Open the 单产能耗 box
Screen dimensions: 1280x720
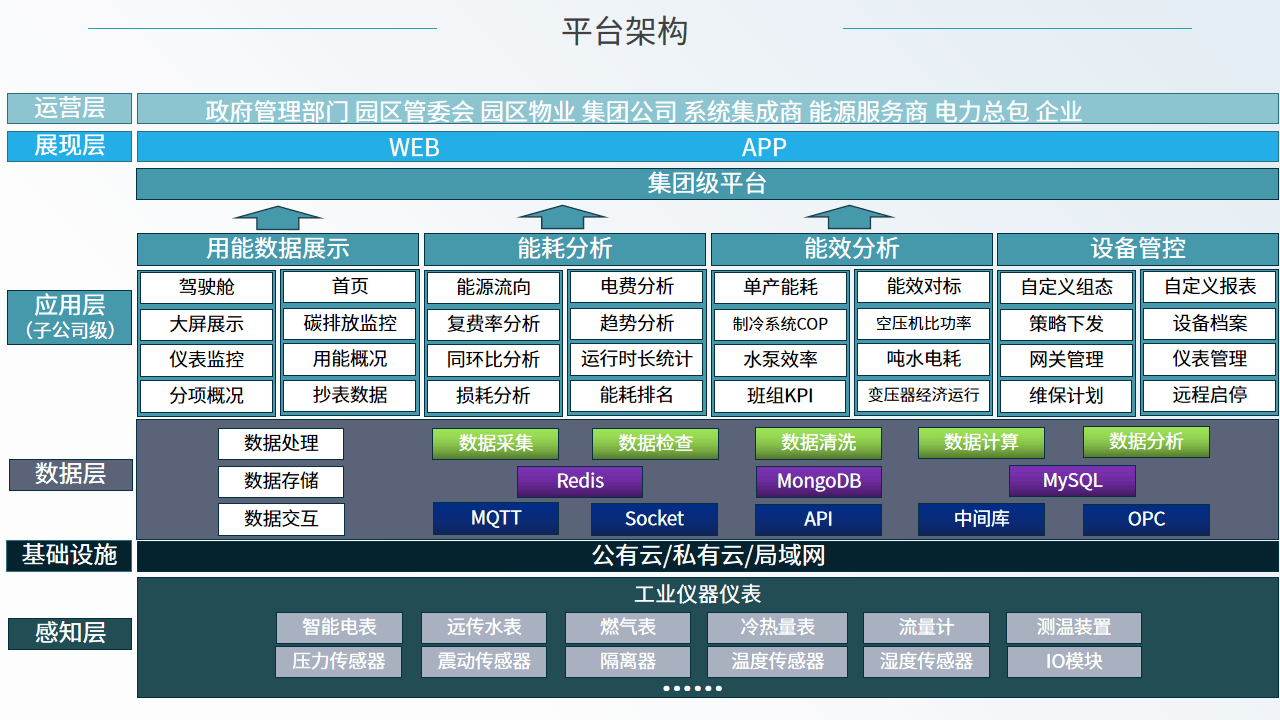(x=780, y=287)
